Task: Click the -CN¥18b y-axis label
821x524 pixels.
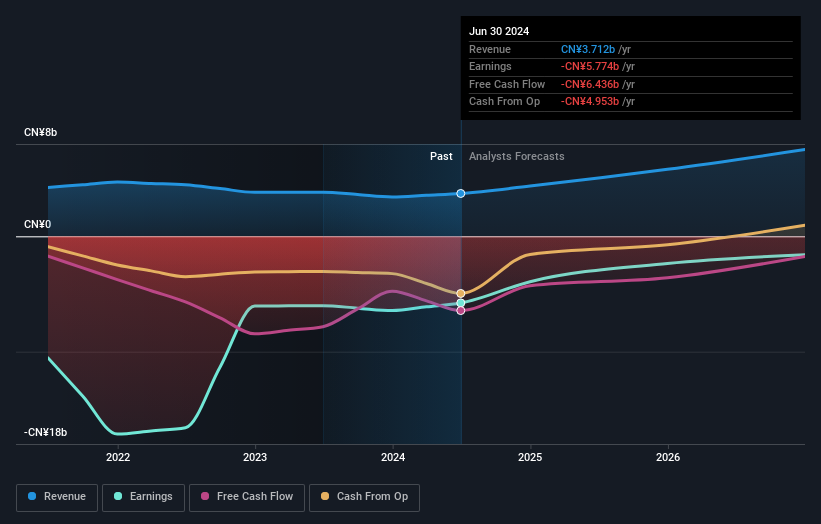Action: coord(46,432)
